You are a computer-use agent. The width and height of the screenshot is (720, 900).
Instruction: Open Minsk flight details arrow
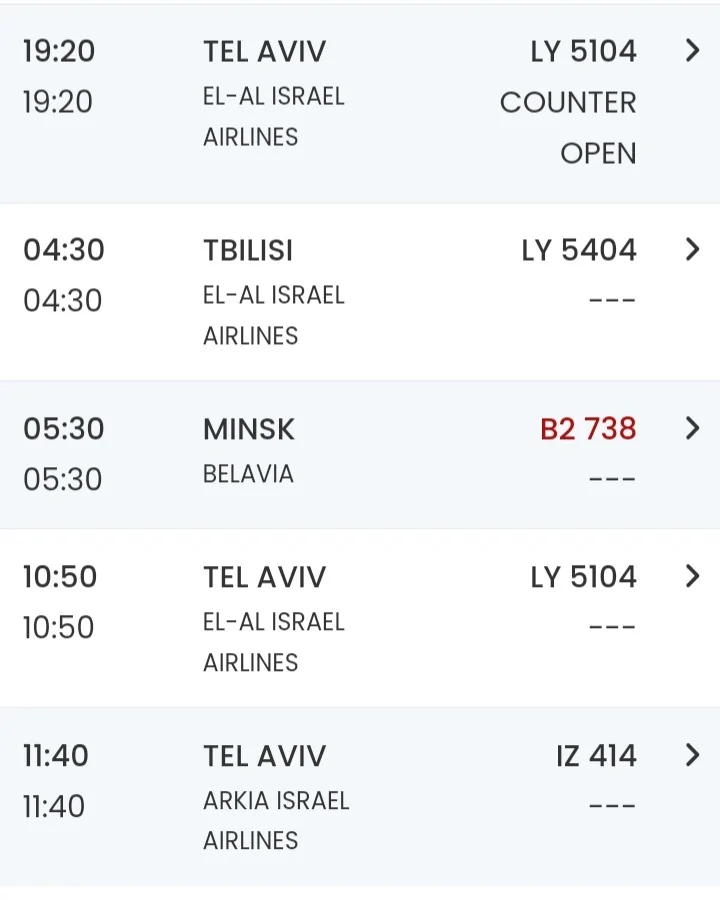(692, 428)
